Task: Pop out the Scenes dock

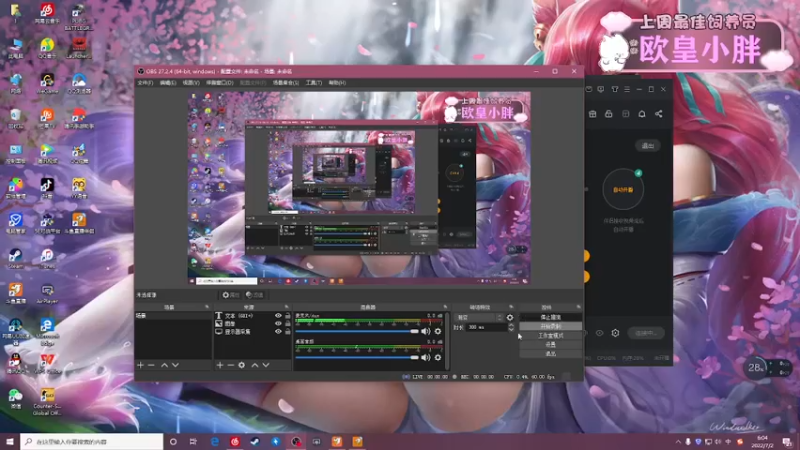Action: pyautogui.click(x=207, y=307)
